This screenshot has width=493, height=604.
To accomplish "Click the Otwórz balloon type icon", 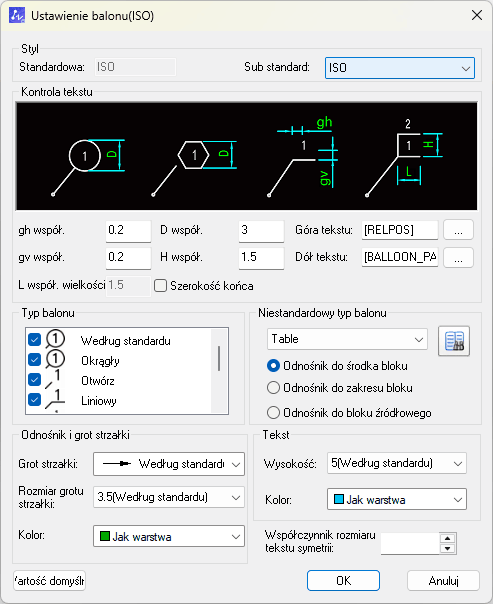I will [x=55, y=379].
